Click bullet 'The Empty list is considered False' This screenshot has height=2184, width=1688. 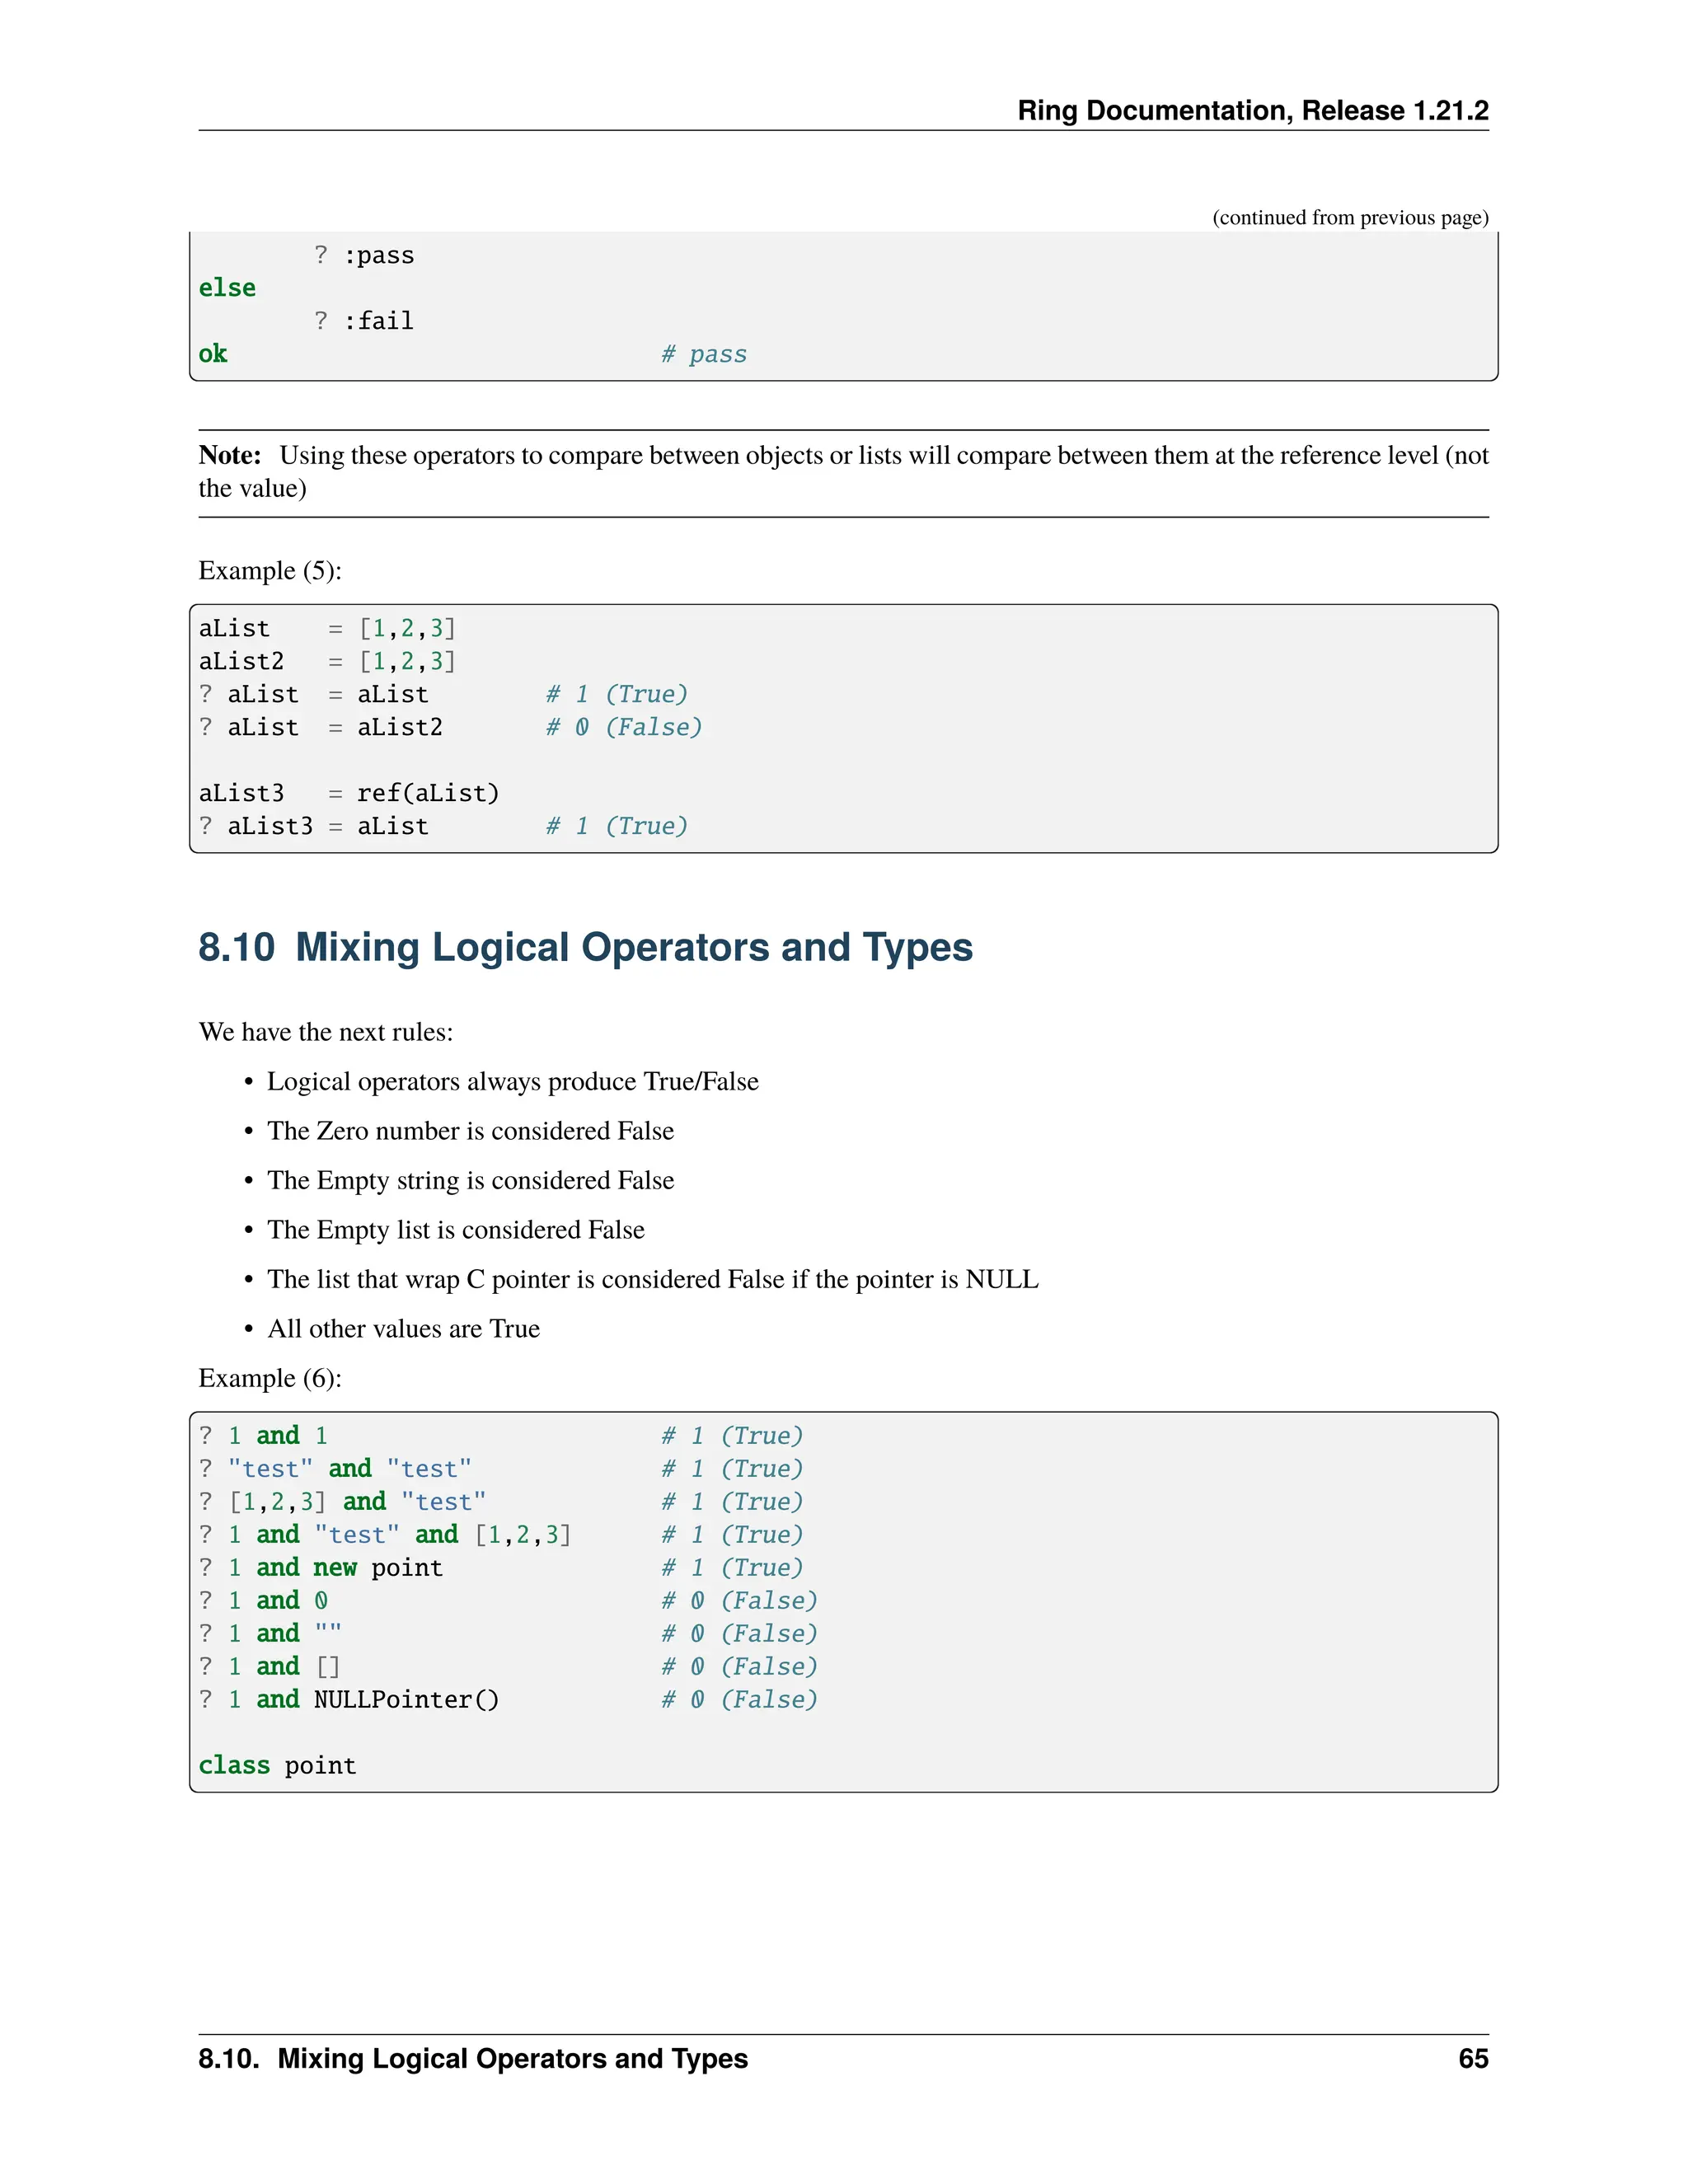click(455, 1230)
